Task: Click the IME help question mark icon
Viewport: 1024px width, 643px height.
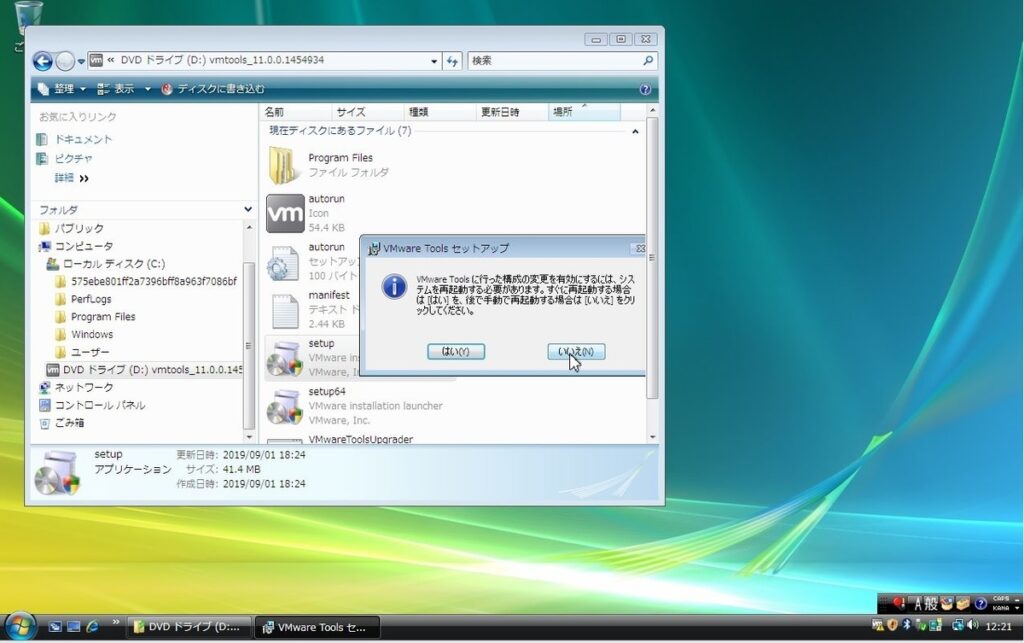Action: click(980, 604)
